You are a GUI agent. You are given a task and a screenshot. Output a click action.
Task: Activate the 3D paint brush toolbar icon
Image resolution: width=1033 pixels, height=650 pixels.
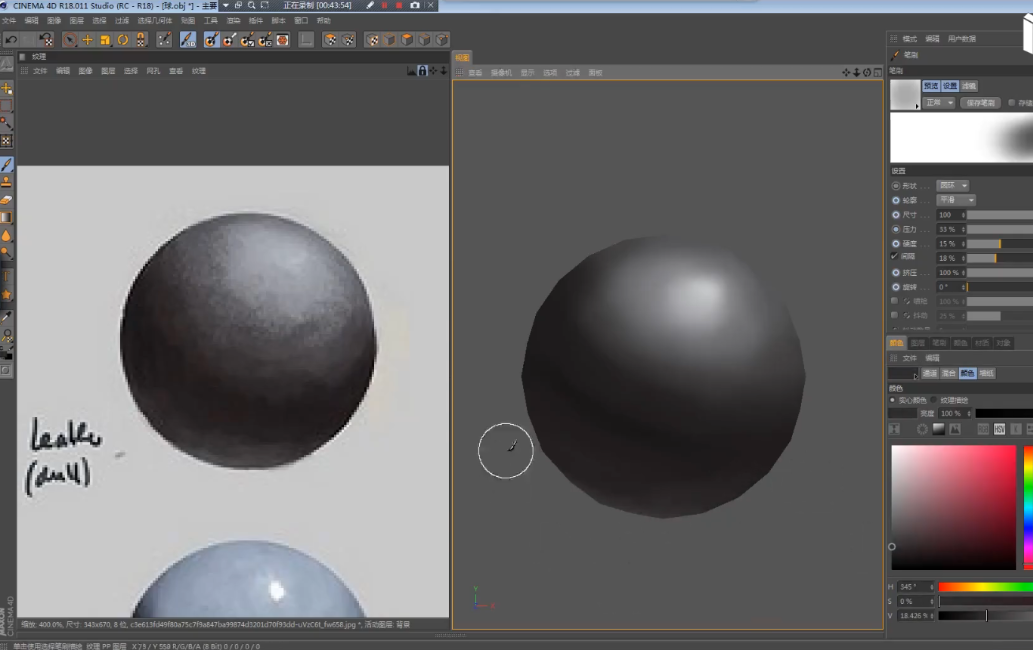click(x=188, y=40)
